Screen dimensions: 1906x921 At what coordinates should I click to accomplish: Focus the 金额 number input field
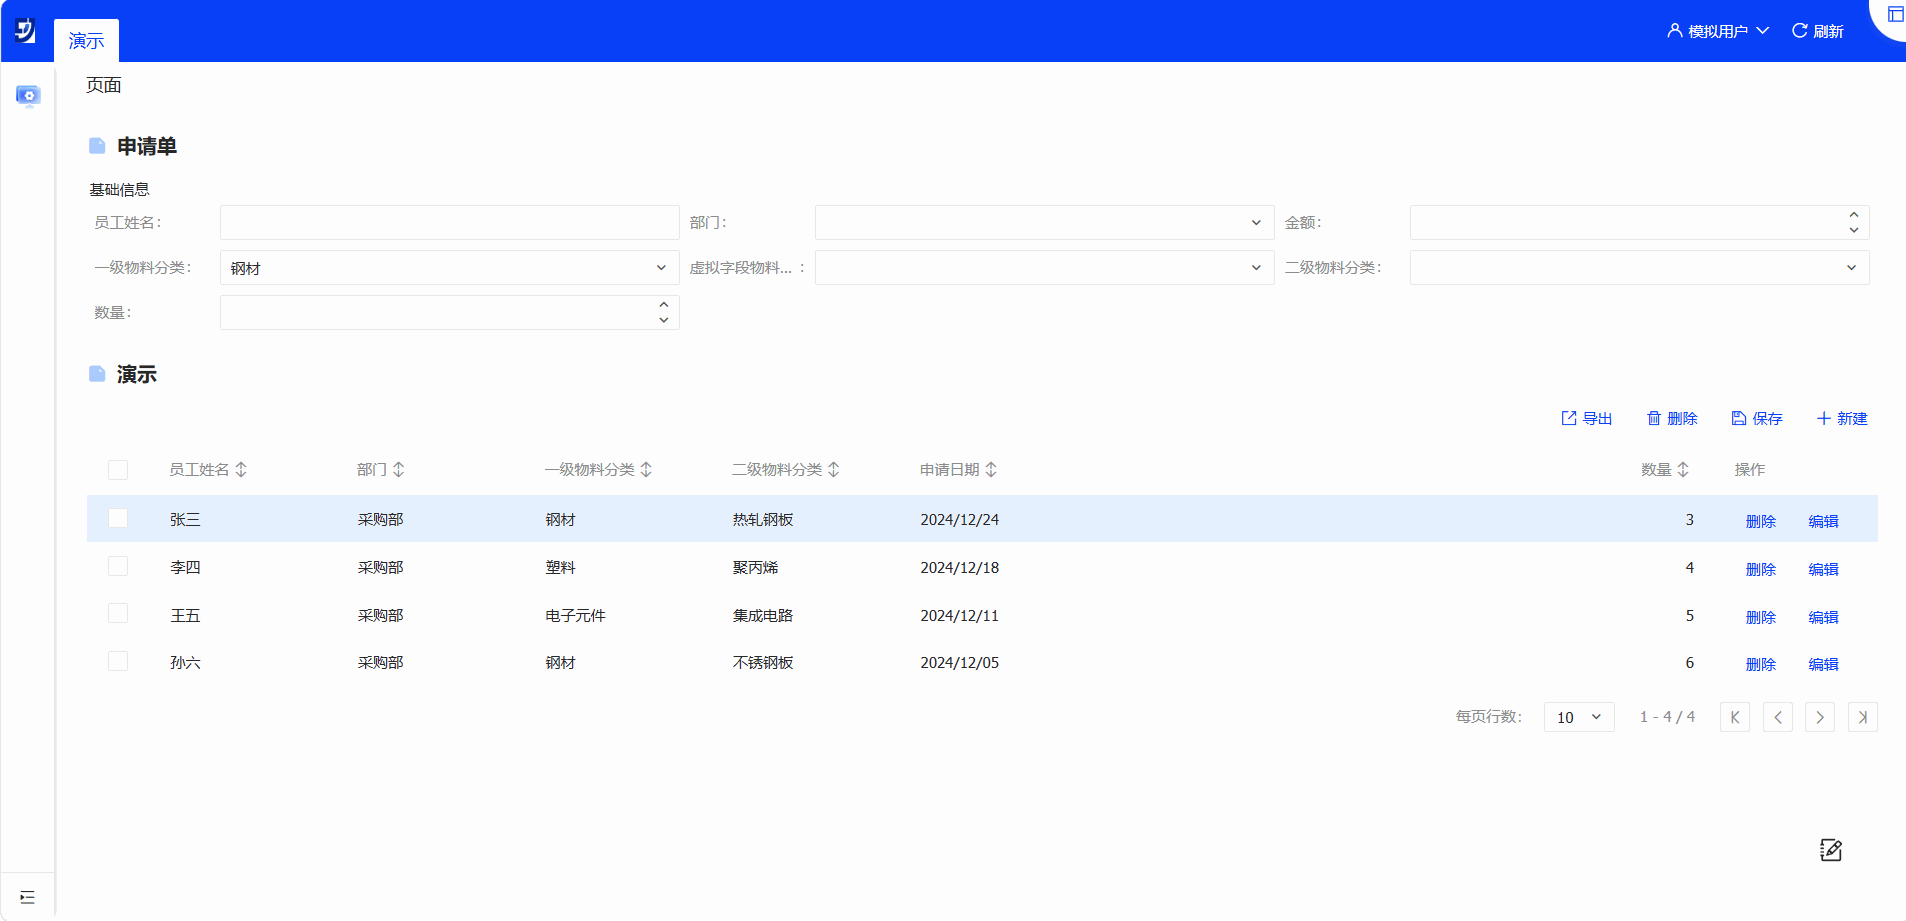pyautogui.click(x=1639, y=223)
